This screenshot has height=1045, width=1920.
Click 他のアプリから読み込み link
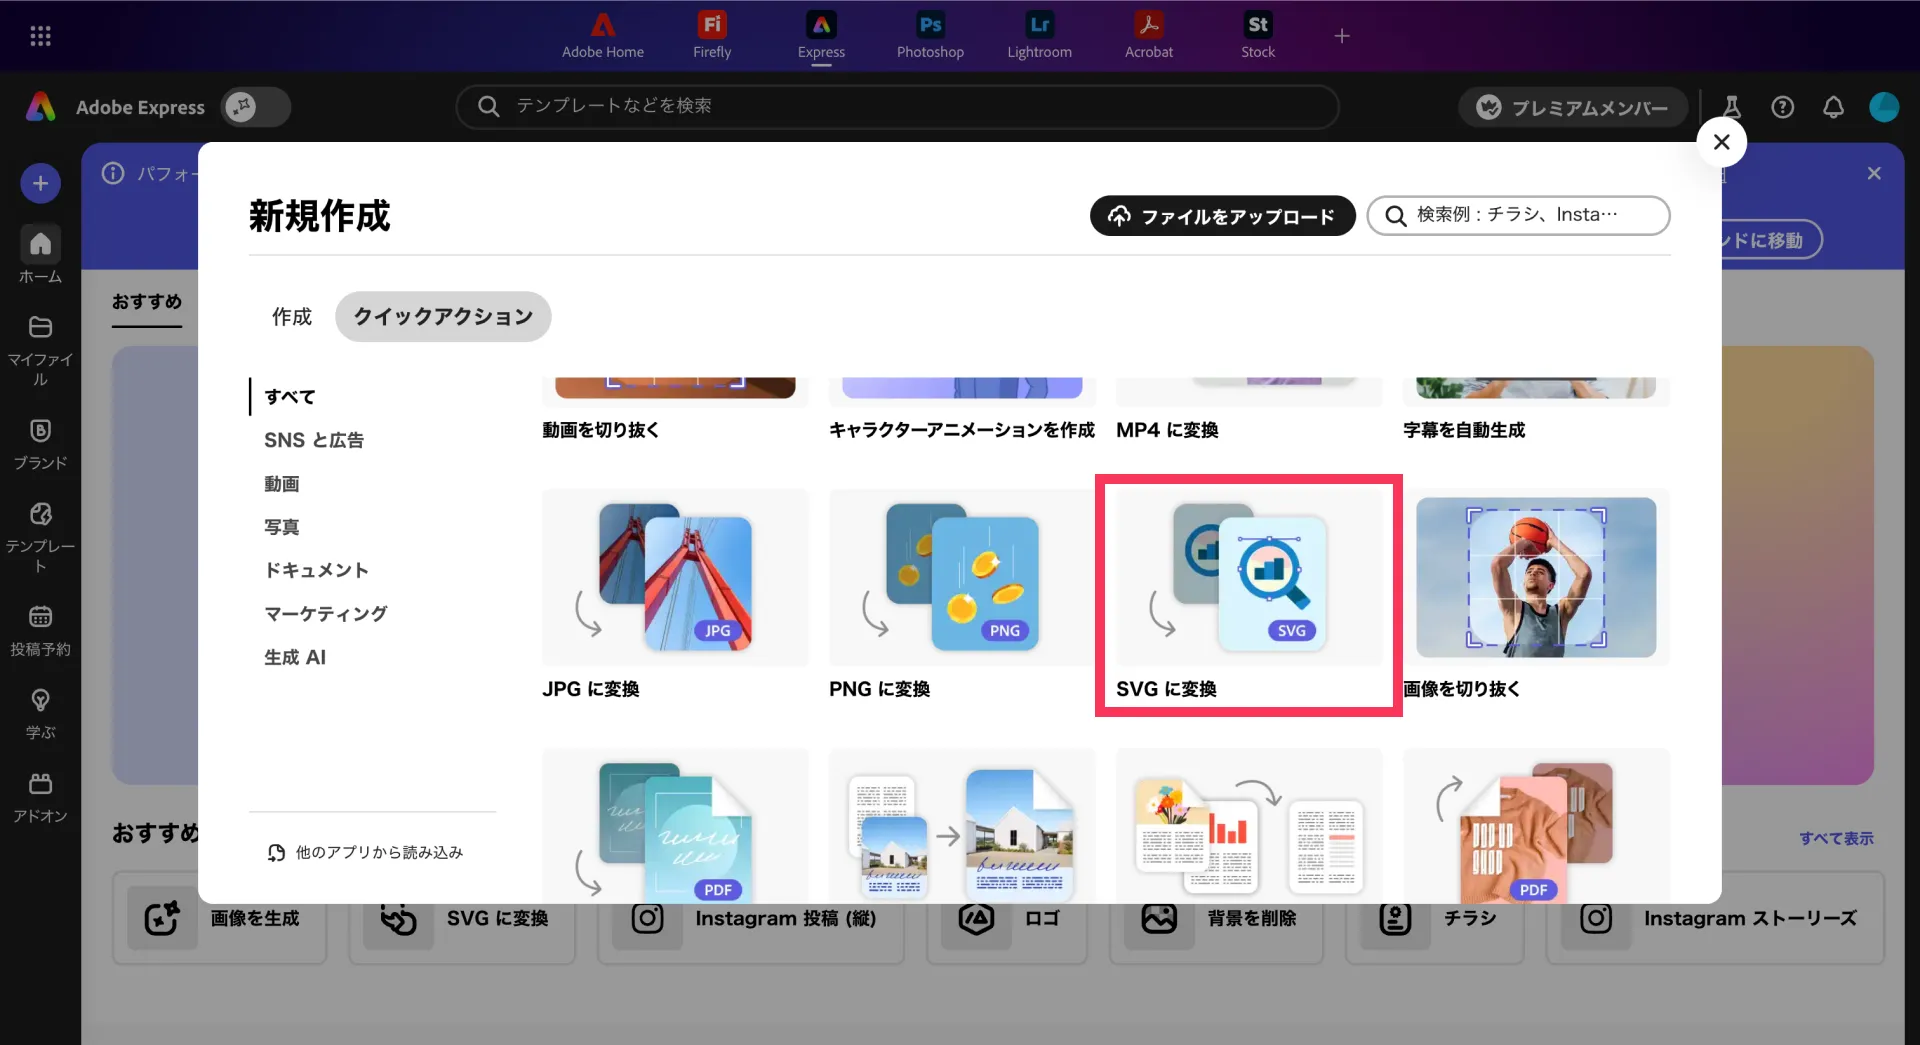366,852
